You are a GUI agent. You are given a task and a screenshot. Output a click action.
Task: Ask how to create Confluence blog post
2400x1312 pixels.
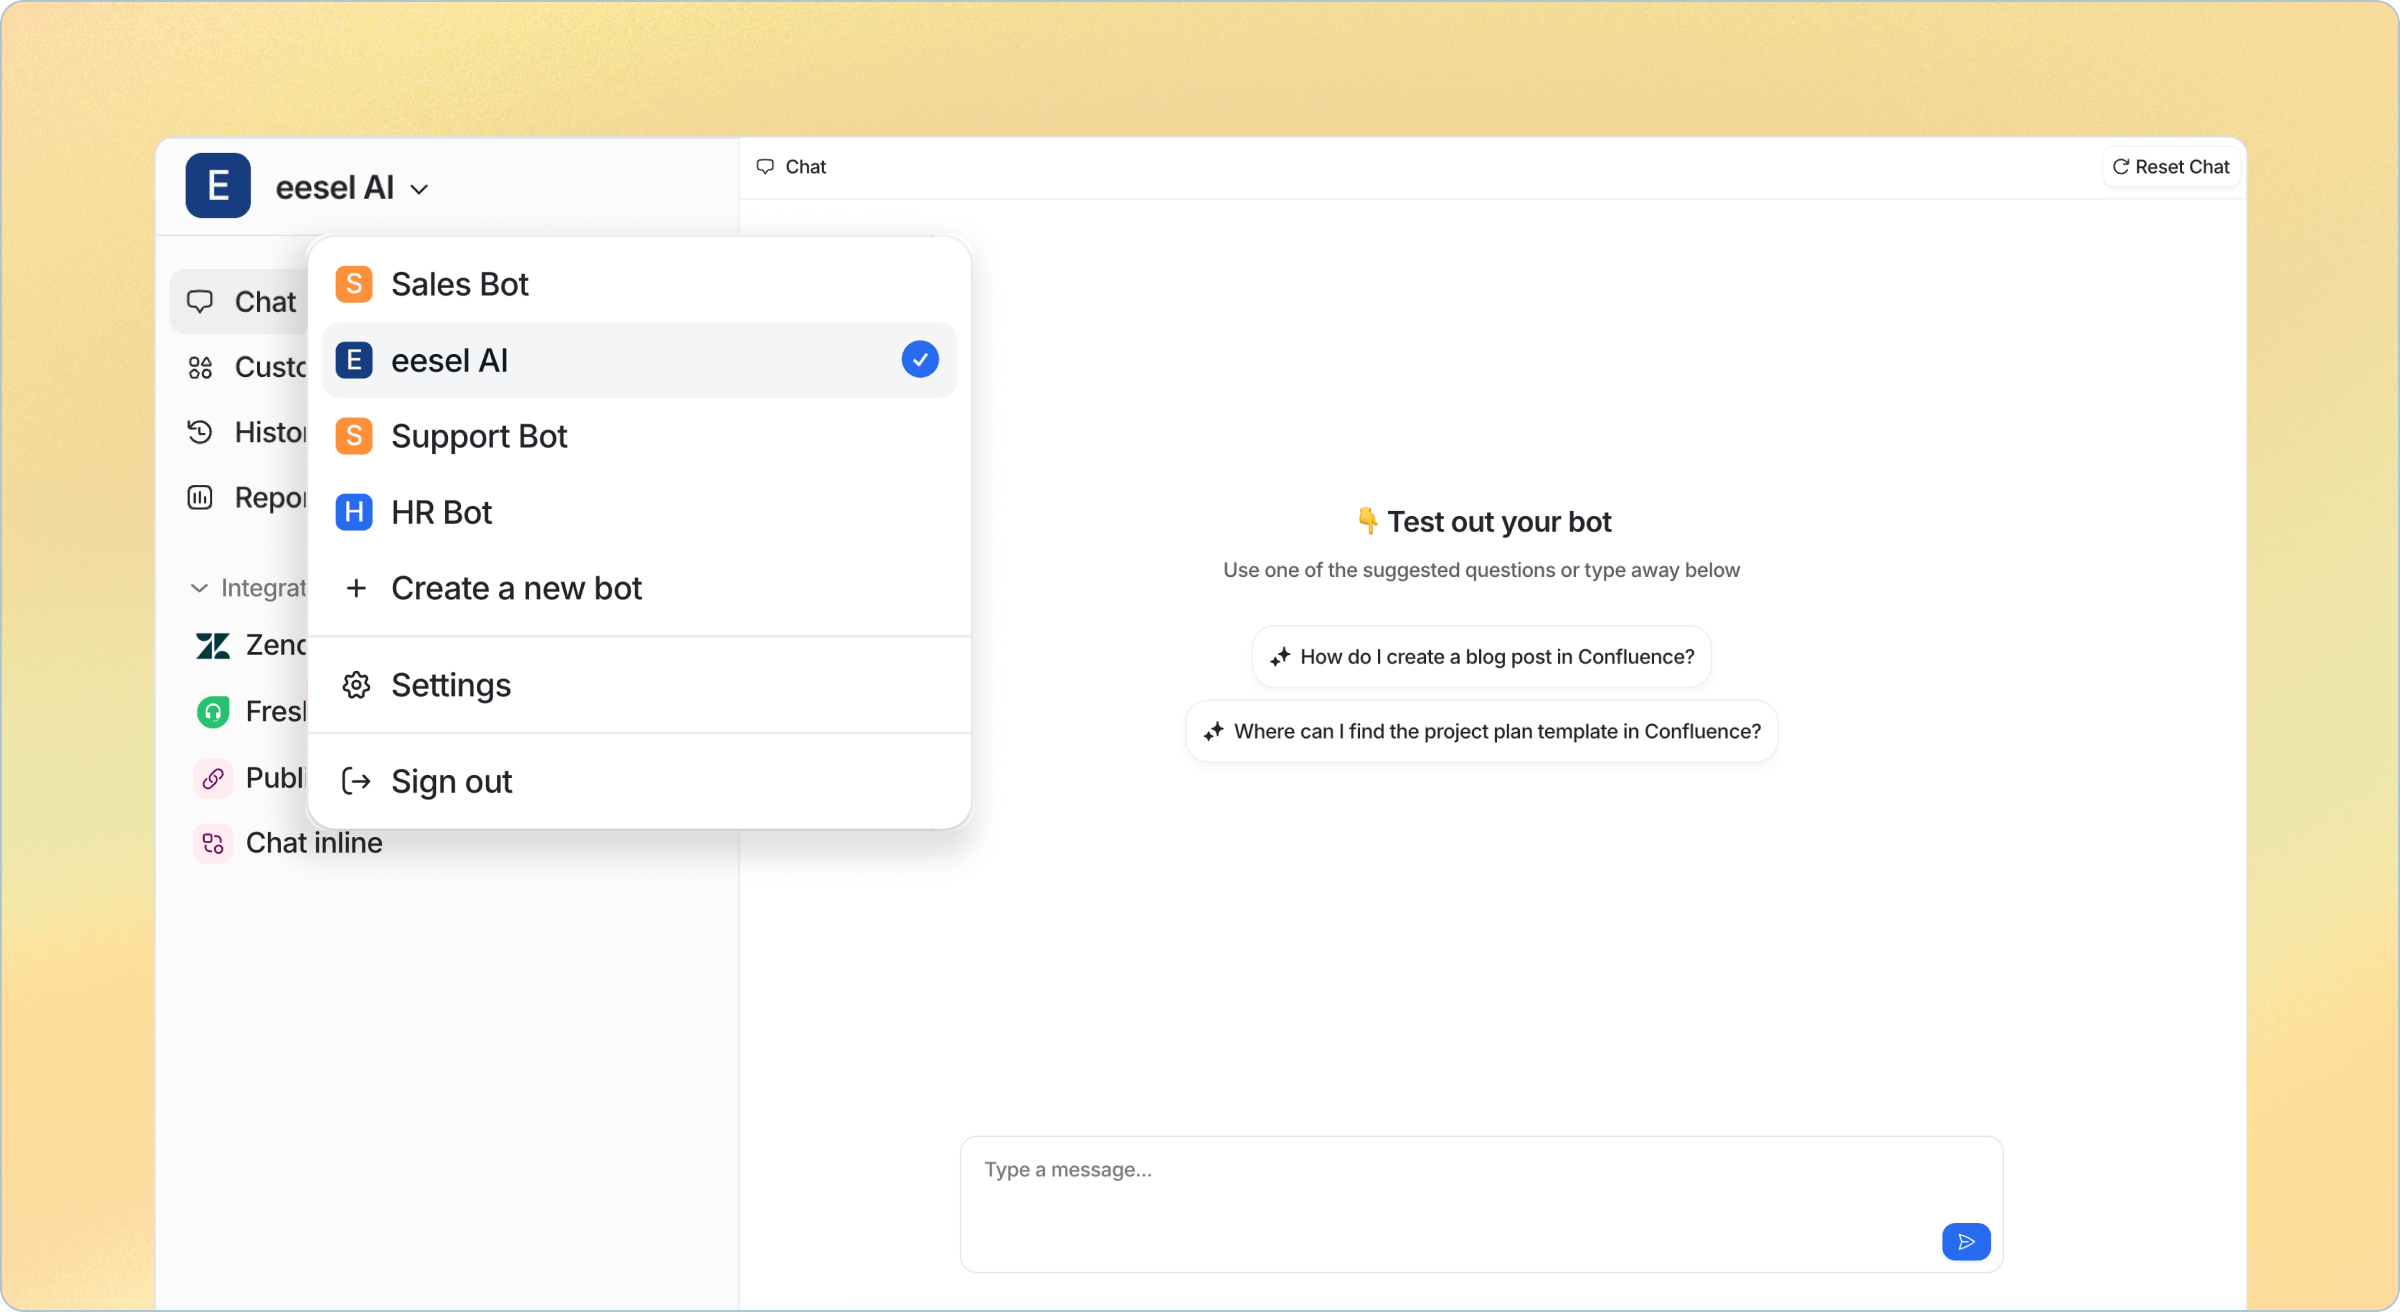[1481, 657]
